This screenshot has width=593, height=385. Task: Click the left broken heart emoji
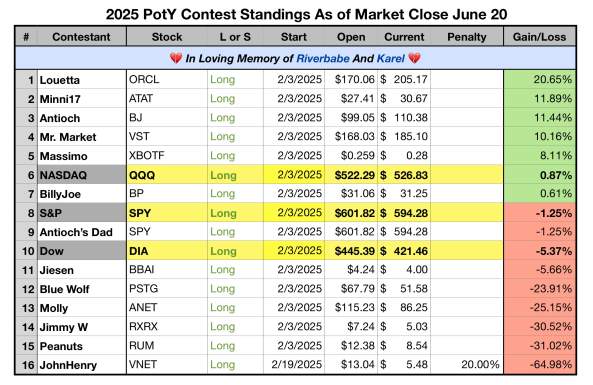point(176,59)
